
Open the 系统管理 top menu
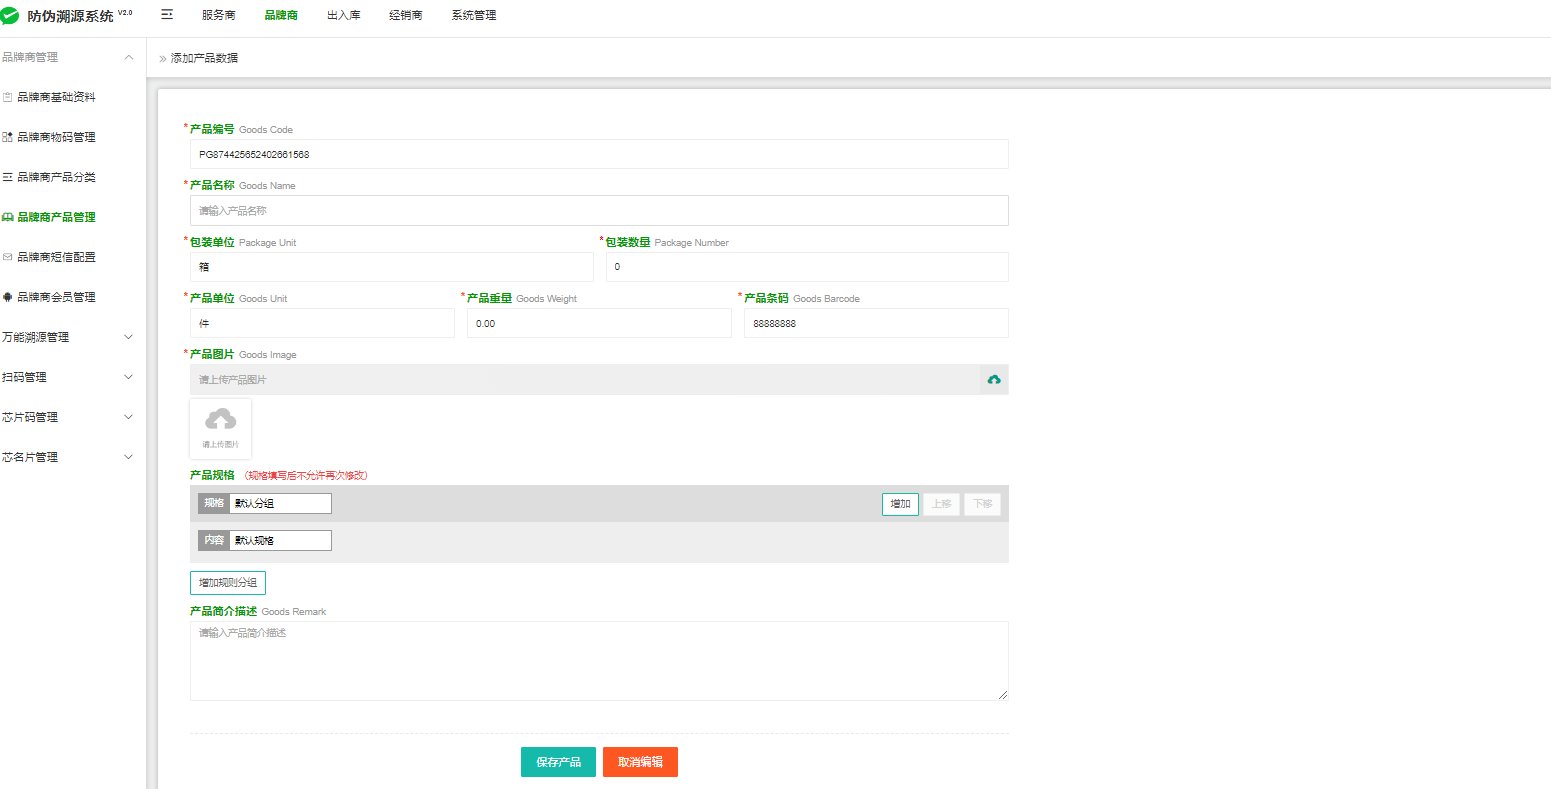click(473, 16)
